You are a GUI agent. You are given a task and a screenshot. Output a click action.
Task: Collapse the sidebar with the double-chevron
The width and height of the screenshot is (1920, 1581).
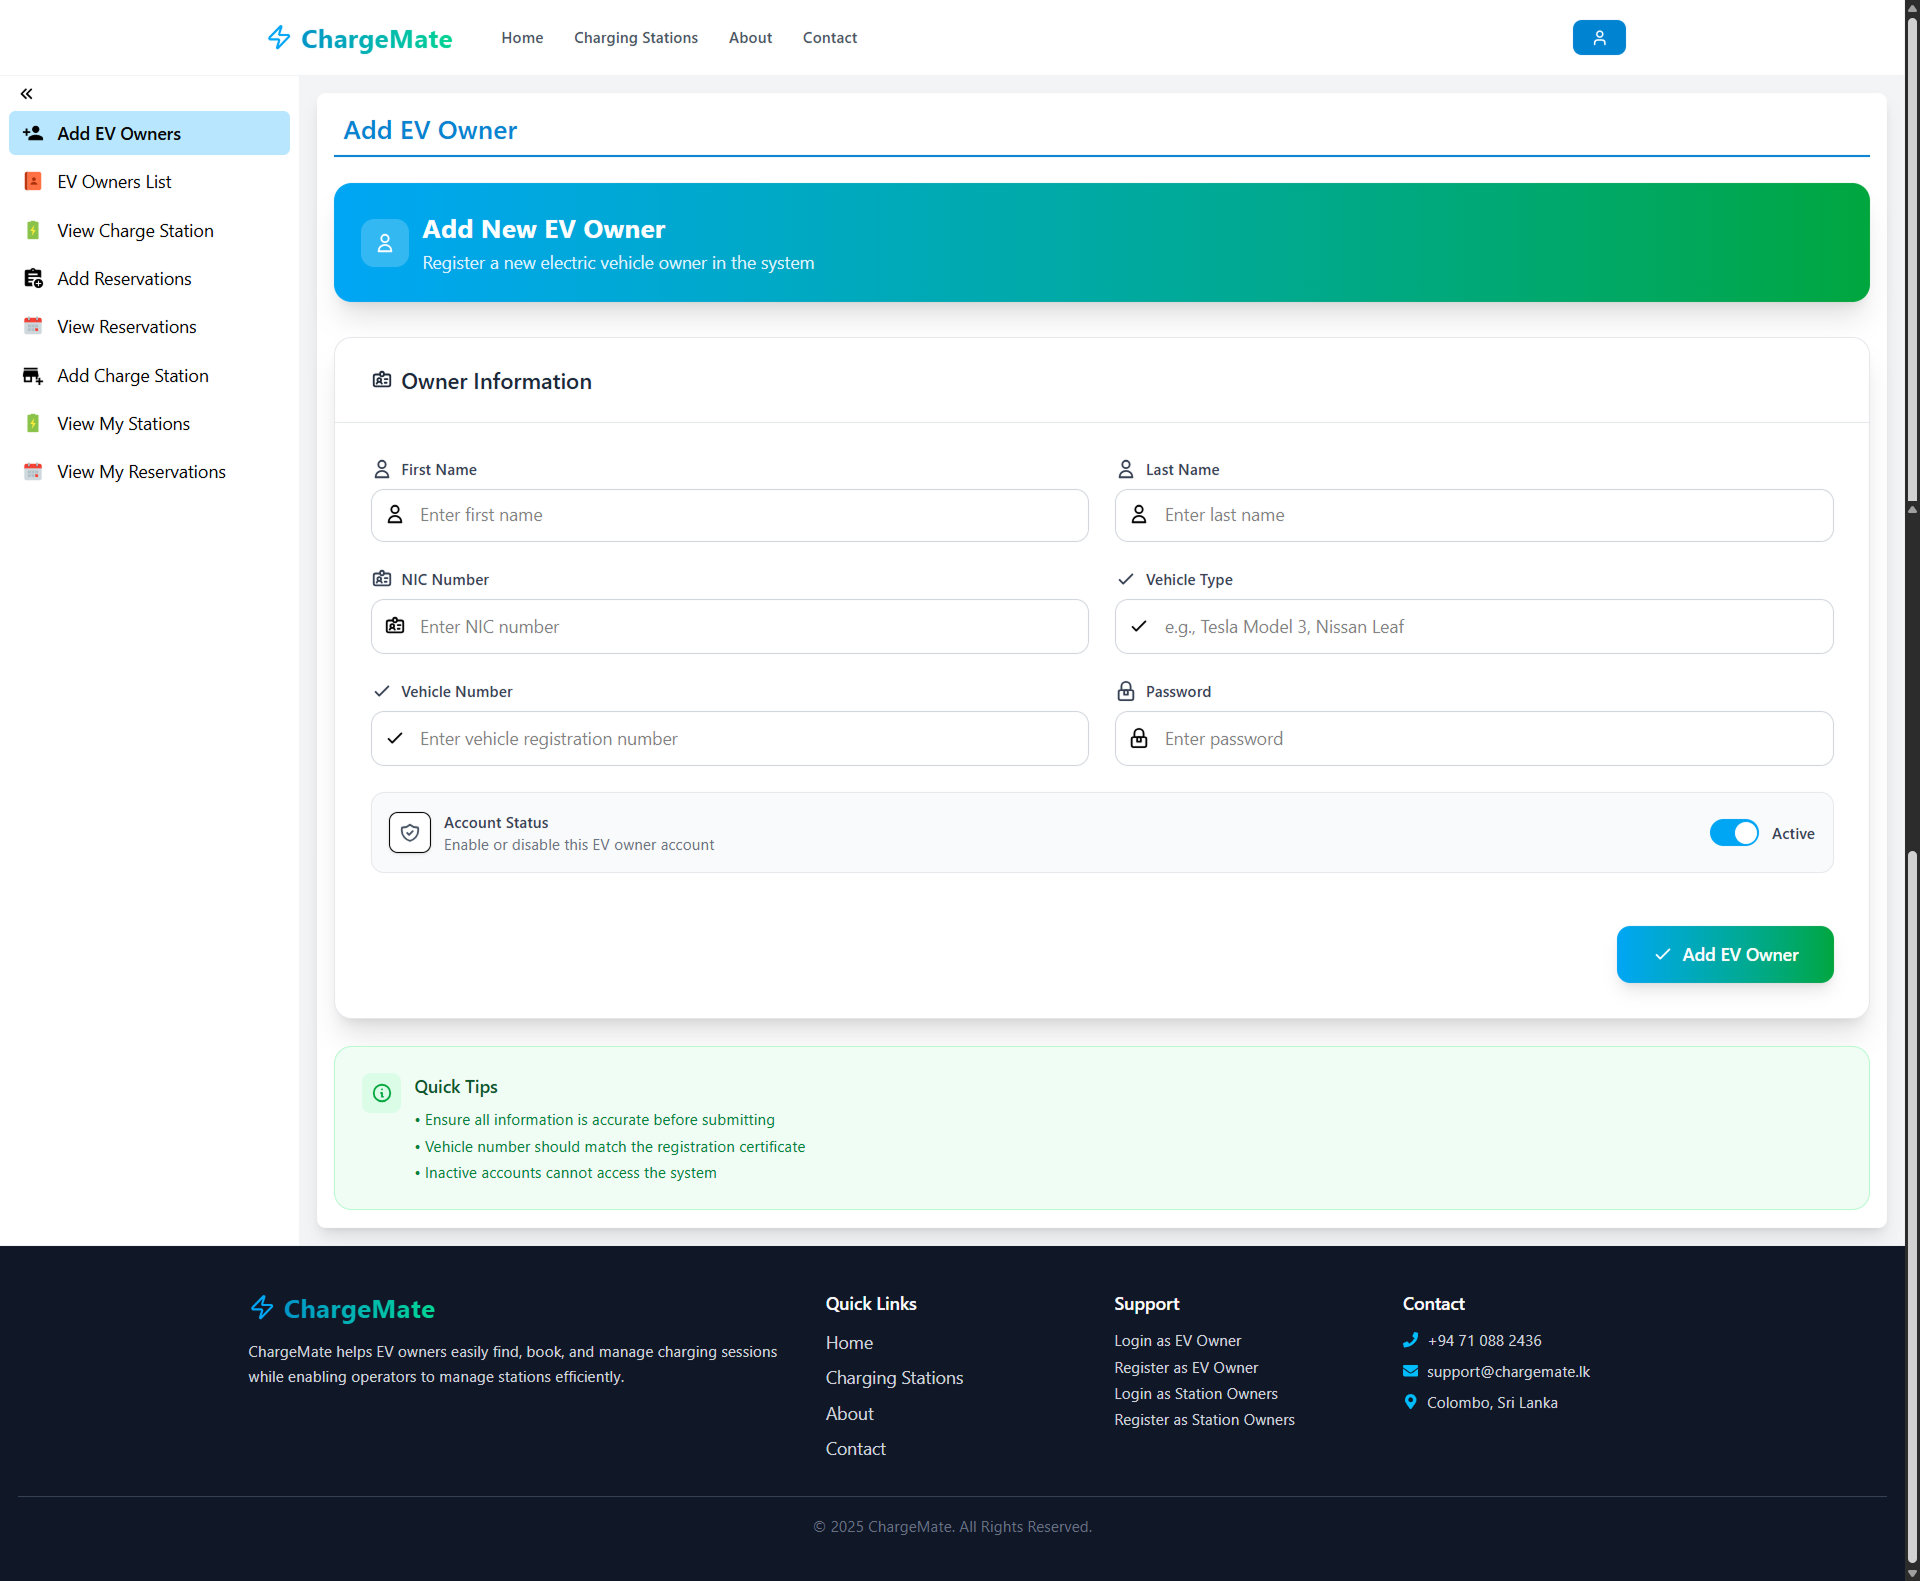tap(26, 93)
